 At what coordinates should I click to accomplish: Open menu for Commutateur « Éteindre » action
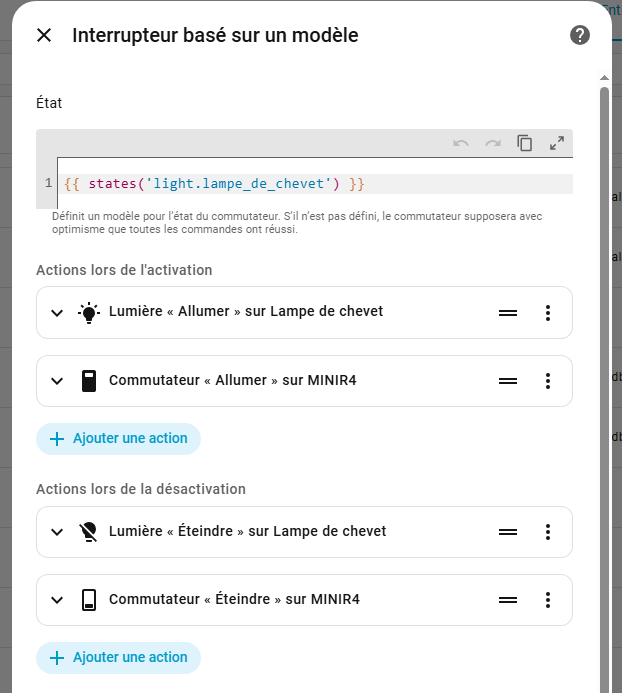(548, 600)
